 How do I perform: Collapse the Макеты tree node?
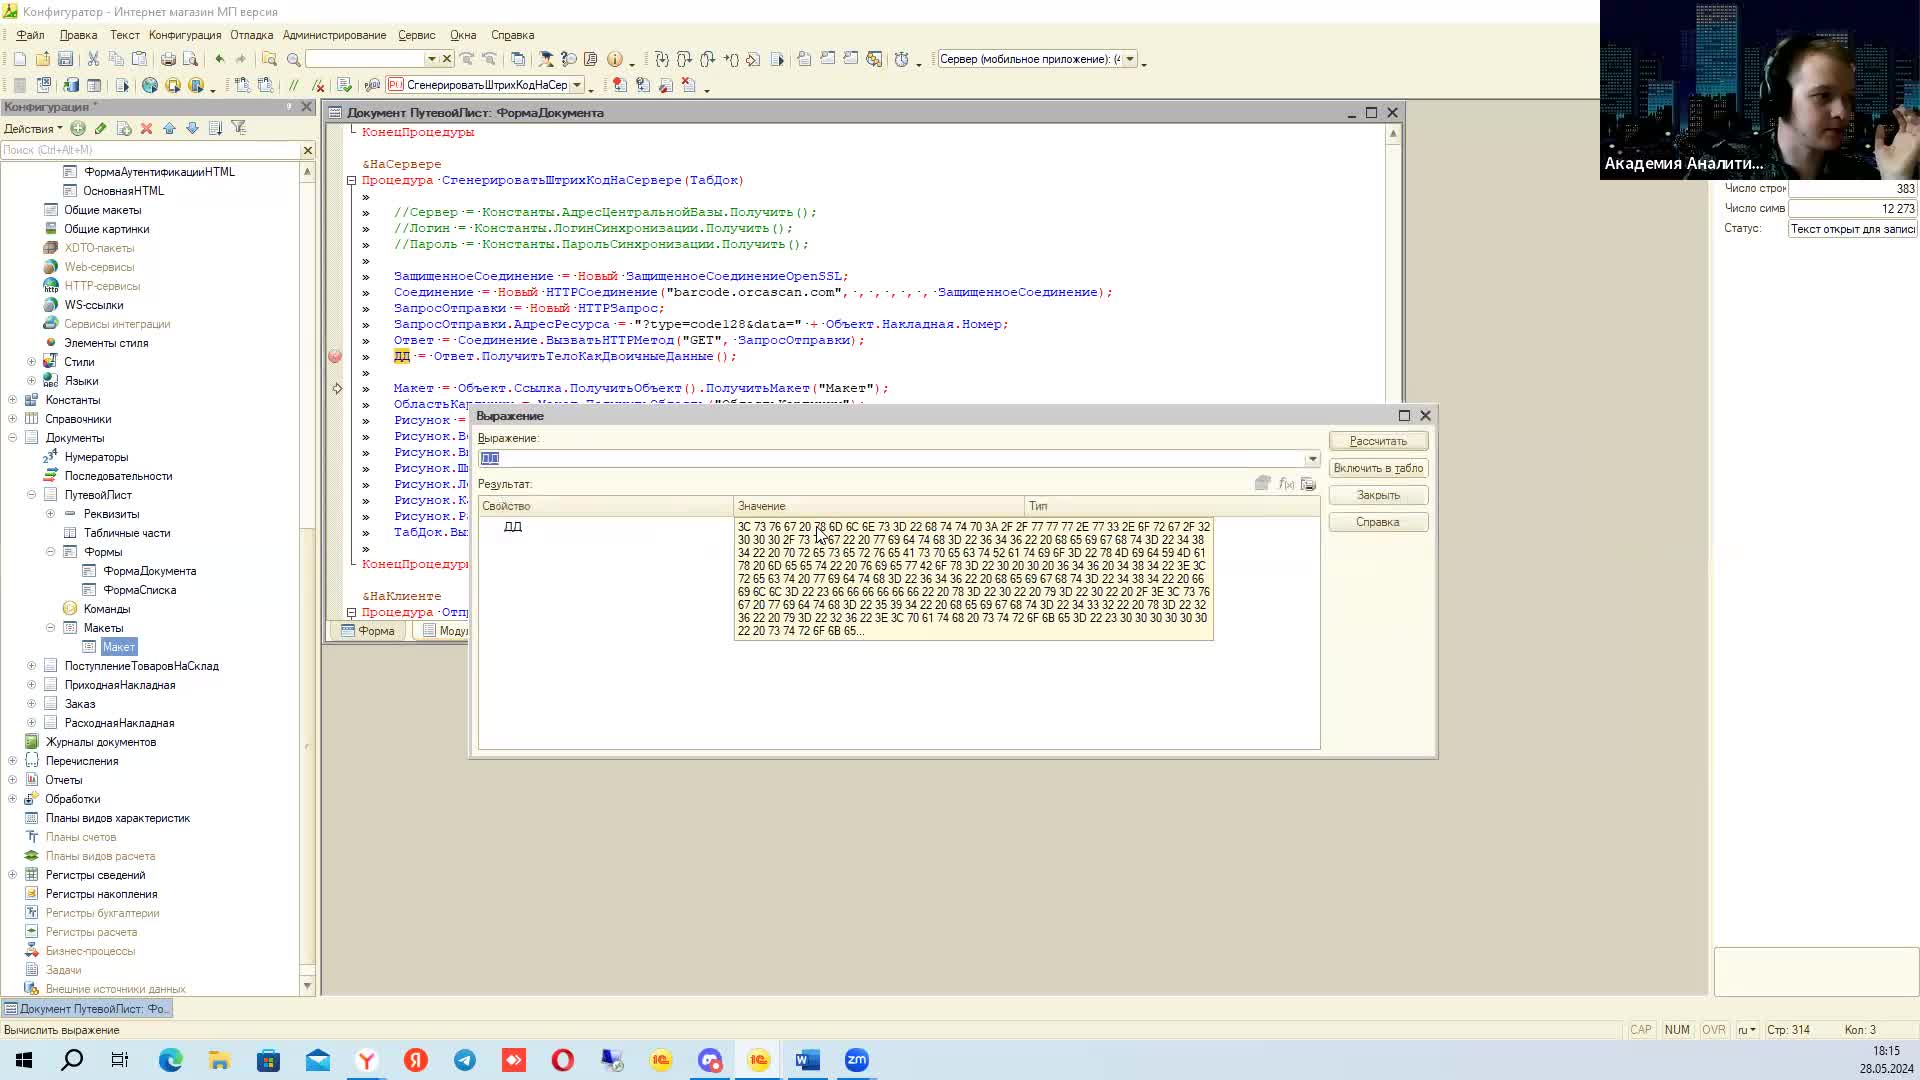pyautogui.click(x=50, y=628)
